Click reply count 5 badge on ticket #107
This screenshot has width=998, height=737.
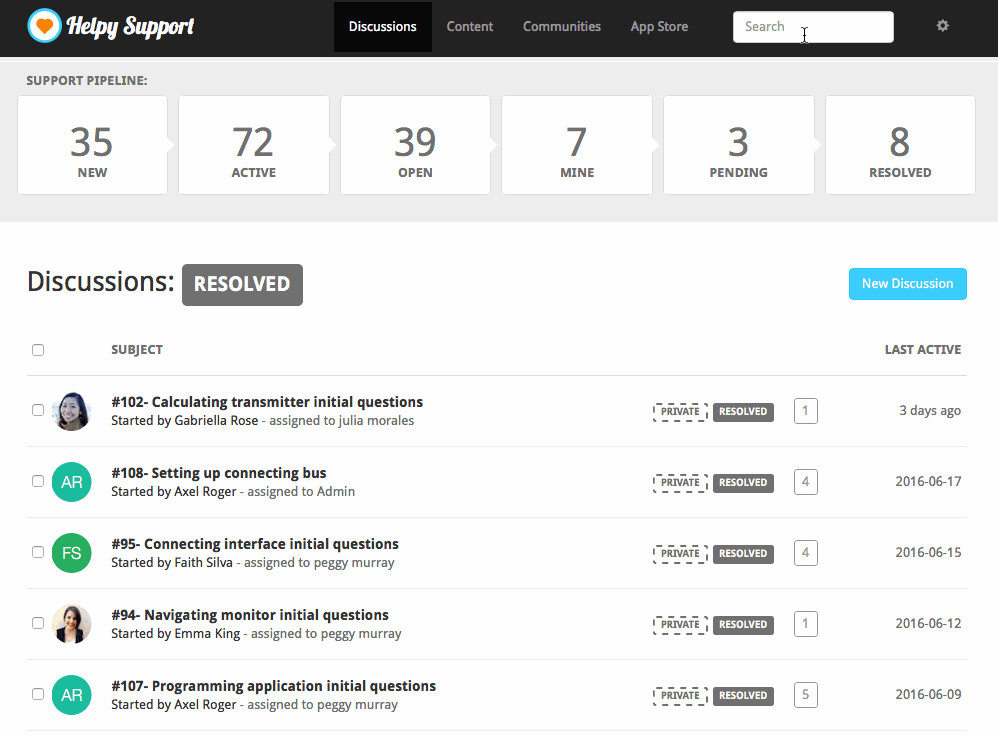point(806,694)
